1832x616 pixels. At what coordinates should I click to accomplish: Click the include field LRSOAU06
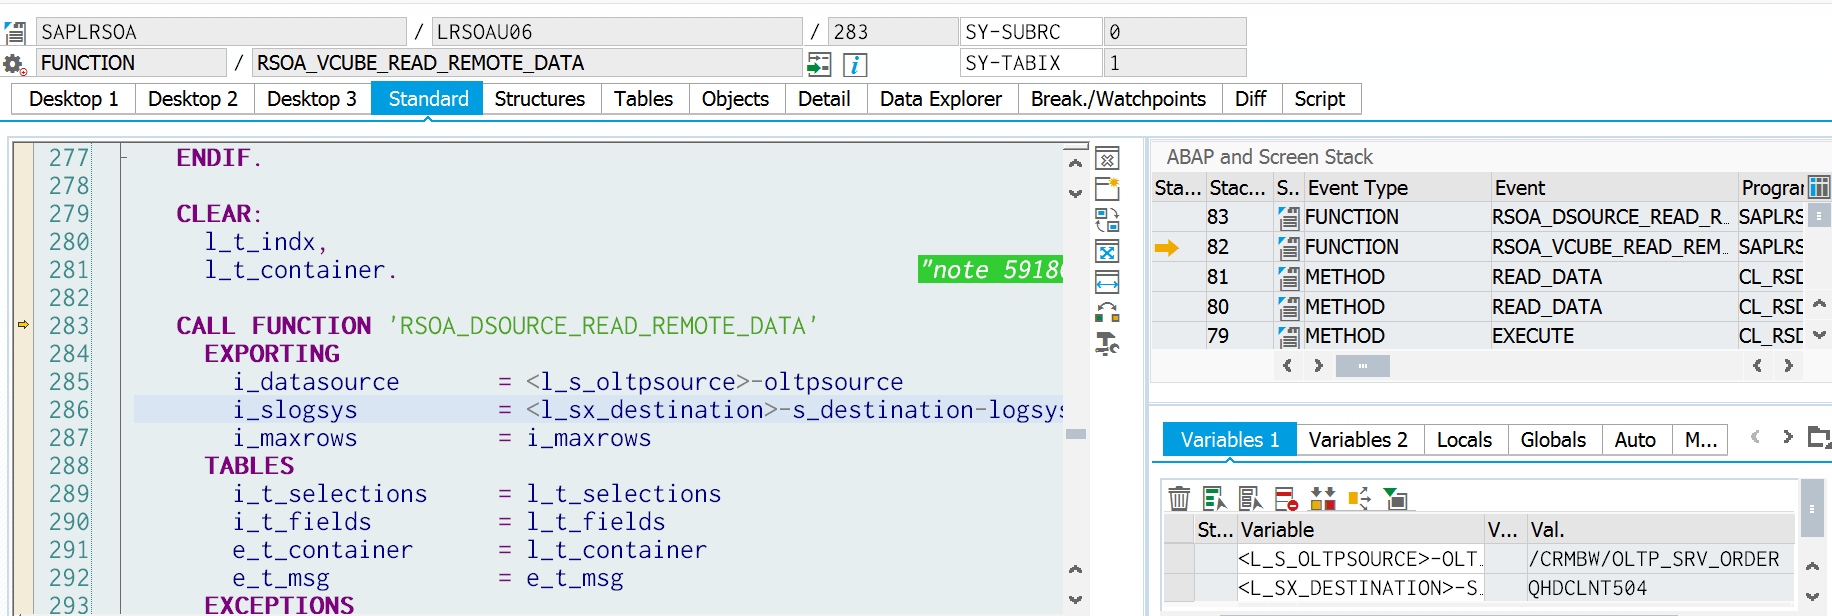pos(617,32)
